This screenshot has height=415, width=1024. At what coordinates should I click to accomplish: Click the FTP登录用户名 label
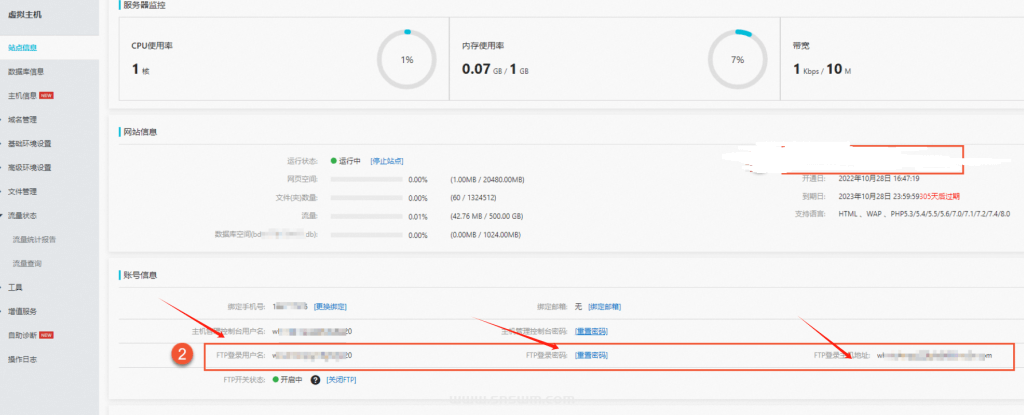(x=242, y=356)
